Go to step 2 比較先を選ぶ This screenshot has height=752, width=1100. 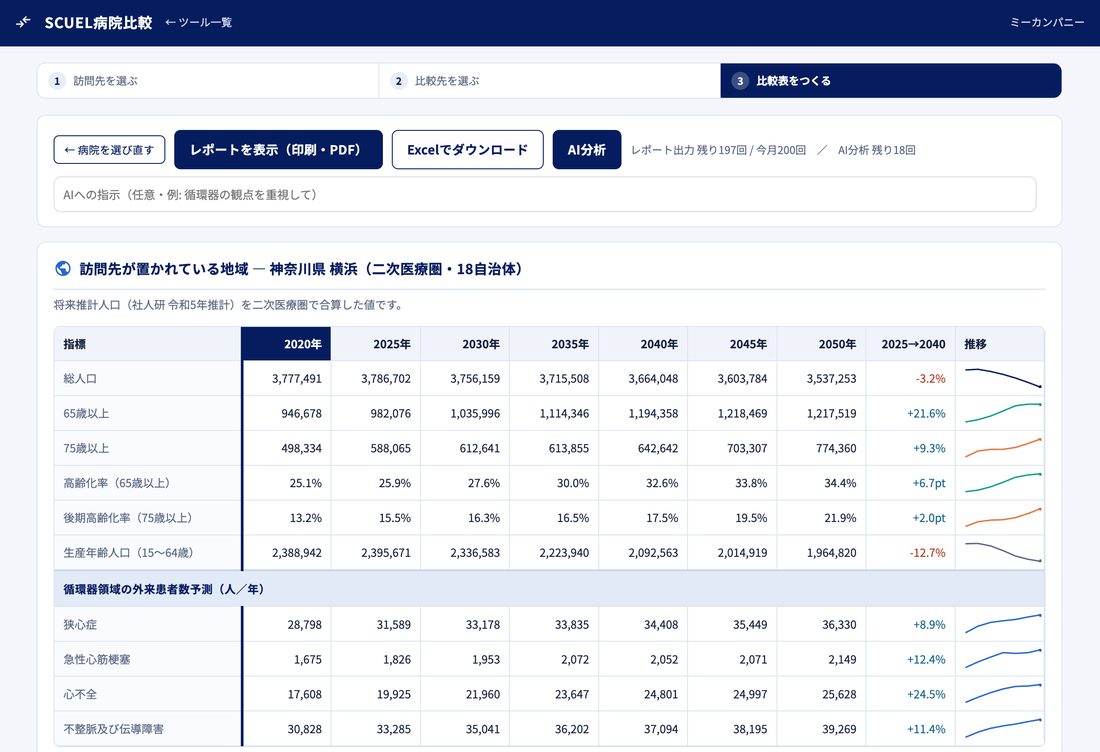tap(549, 81)
